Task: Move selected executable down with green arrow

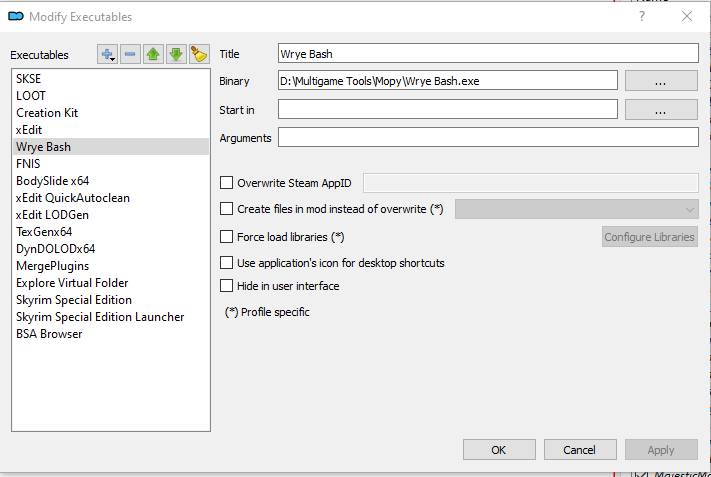Action: [176, 54]
